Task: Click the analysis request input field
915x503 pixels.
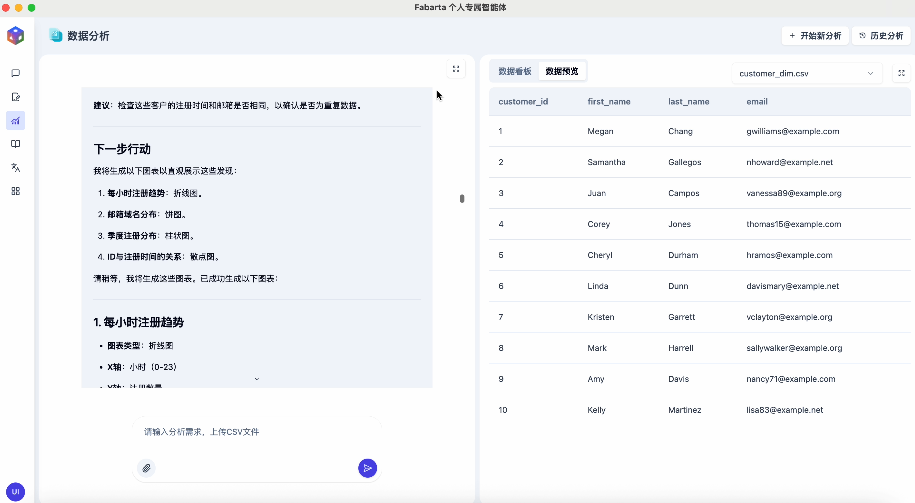Action: tap(257, 432)
